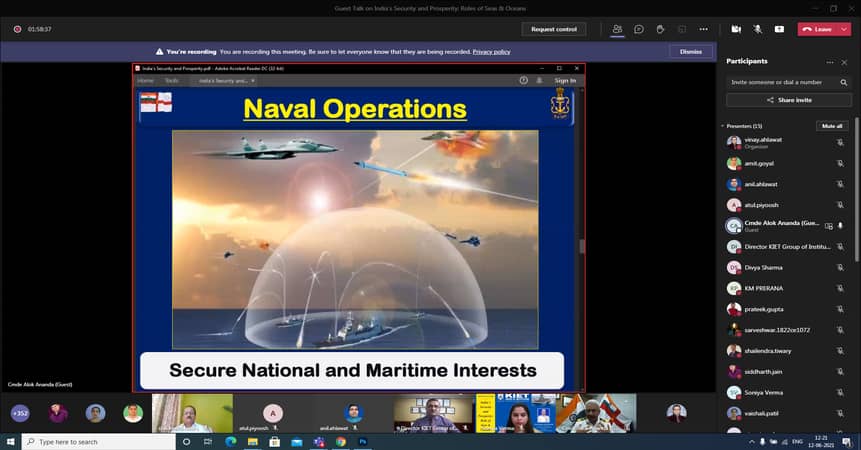
Task: Toggle the microphone mute button
Action: click(757, 29)
